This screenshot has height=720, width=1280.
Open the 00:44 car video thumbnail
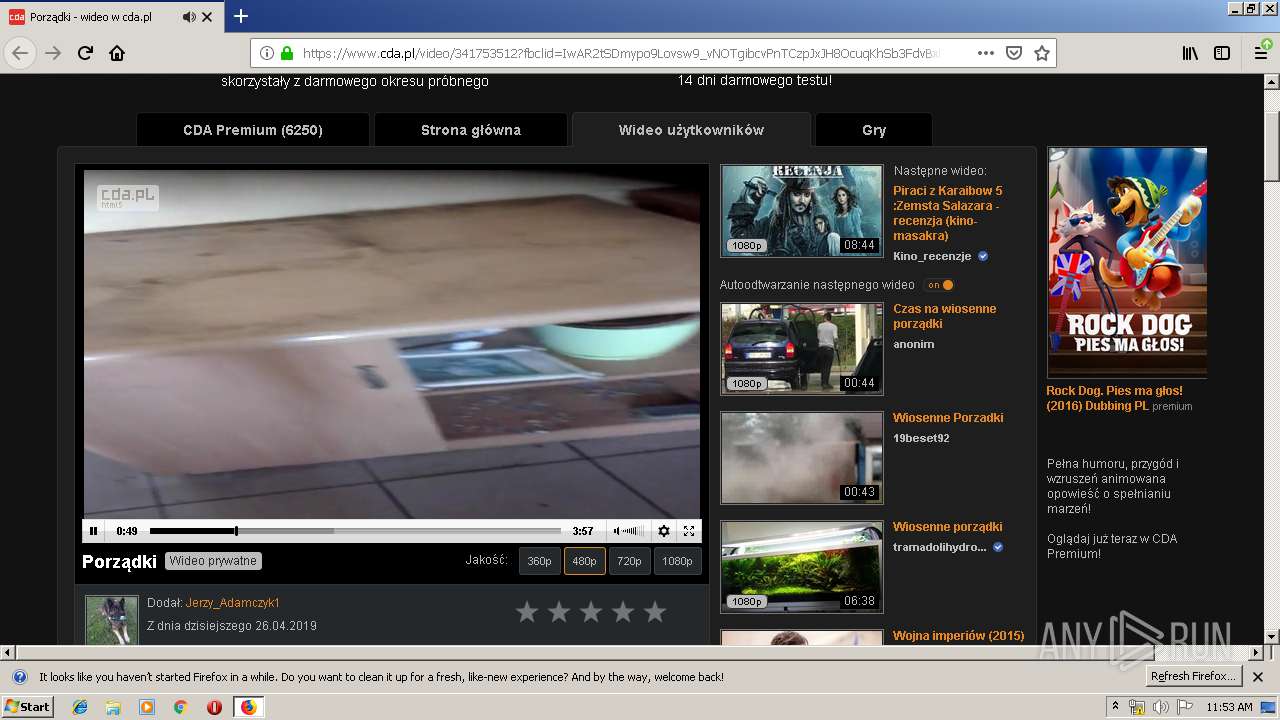[802, 348]
